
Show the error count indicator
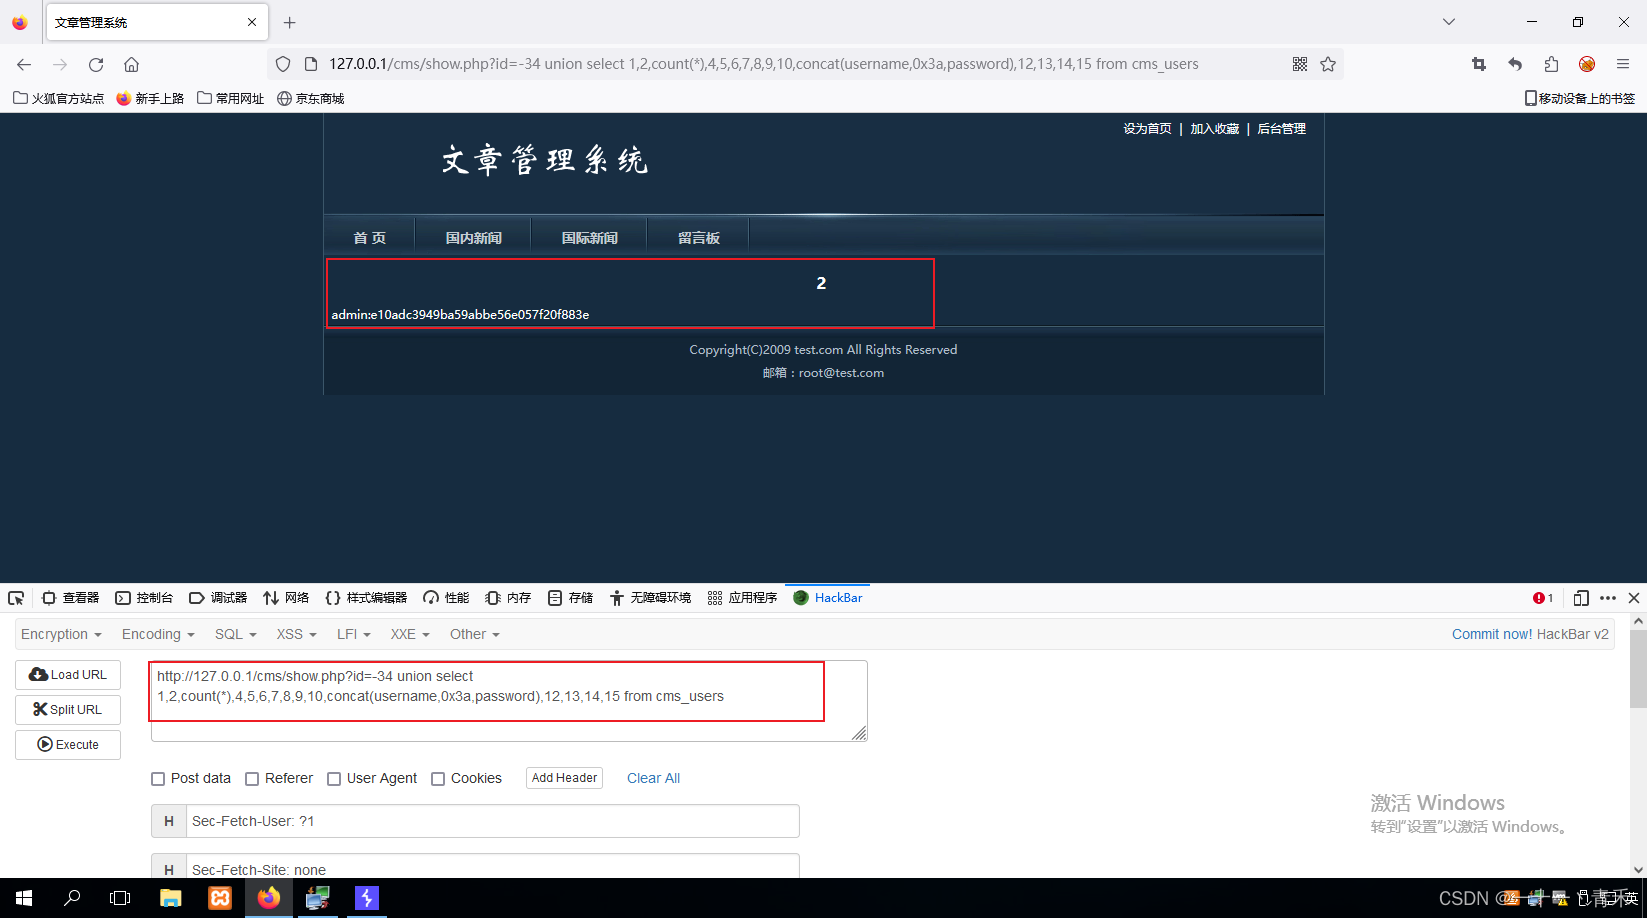(1543, 598)
